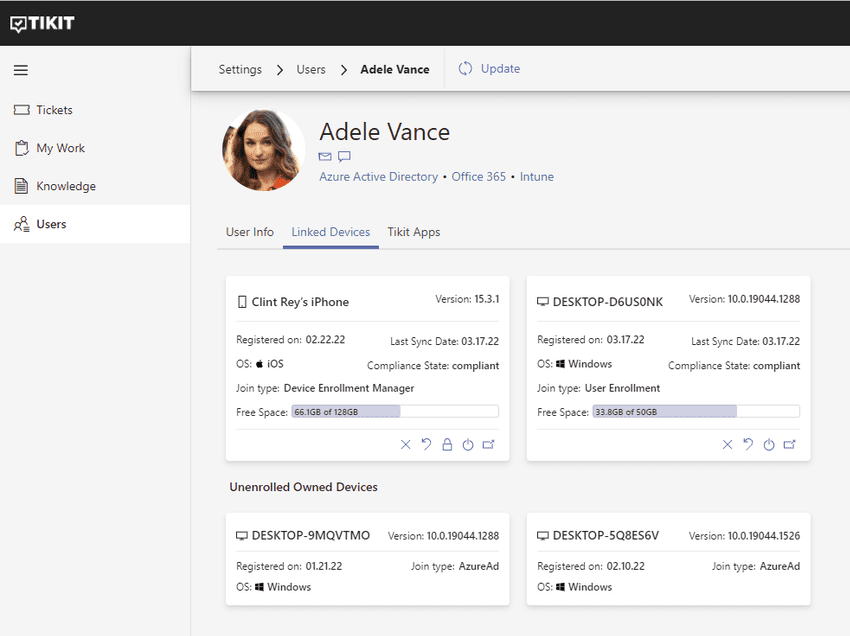850x636 pixels.
Task: Click Adele Vance's profile photo
Action: [263, 150]
